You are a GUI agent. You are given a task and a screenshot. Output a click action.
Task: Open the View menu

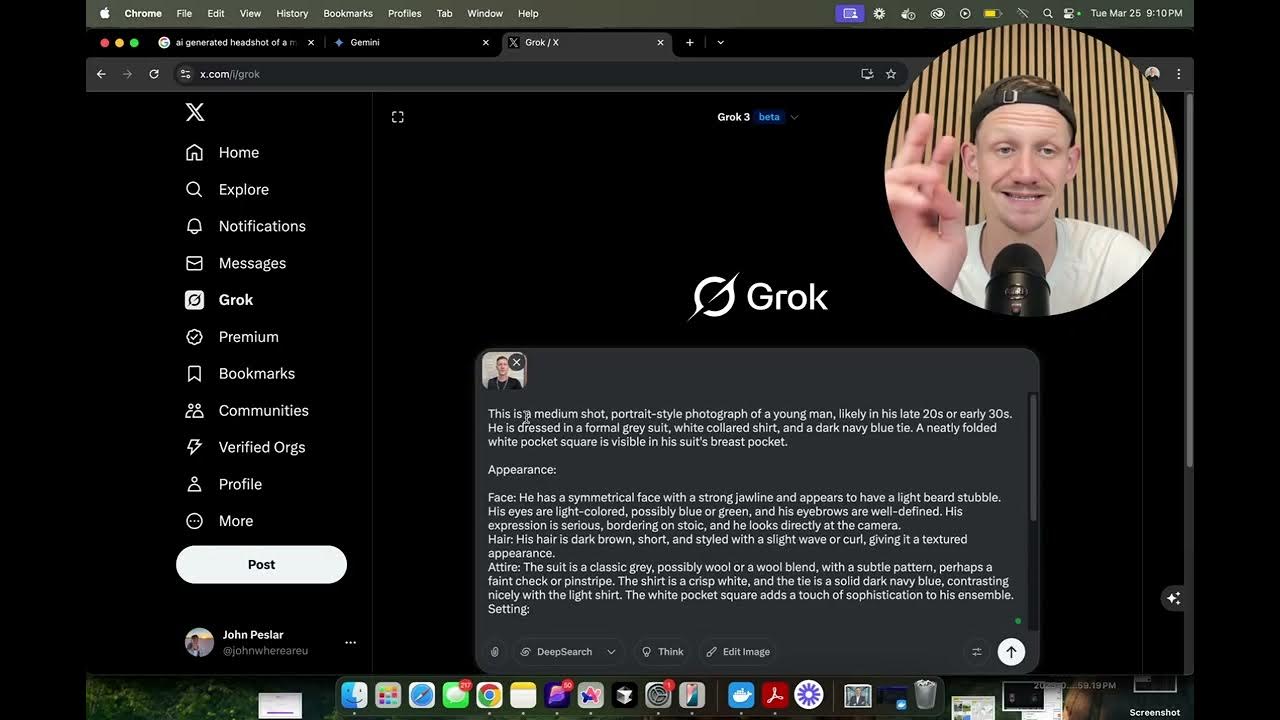(250, 13)
